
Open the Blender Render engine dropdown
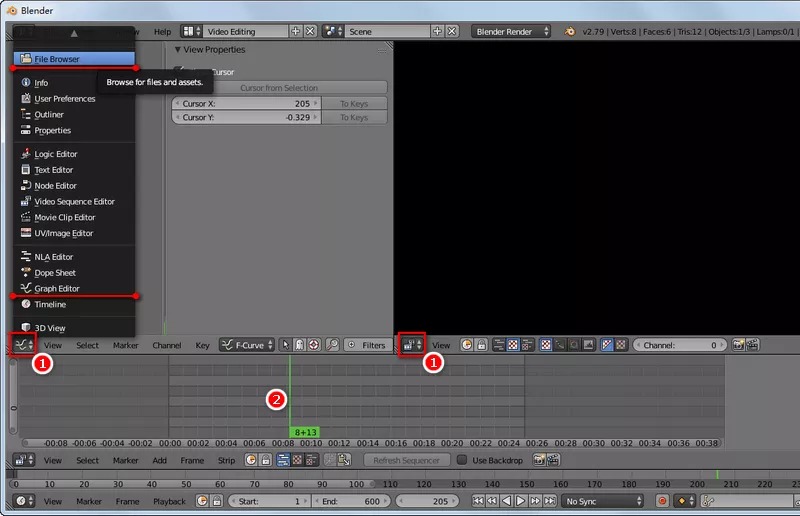coord(511,32)
